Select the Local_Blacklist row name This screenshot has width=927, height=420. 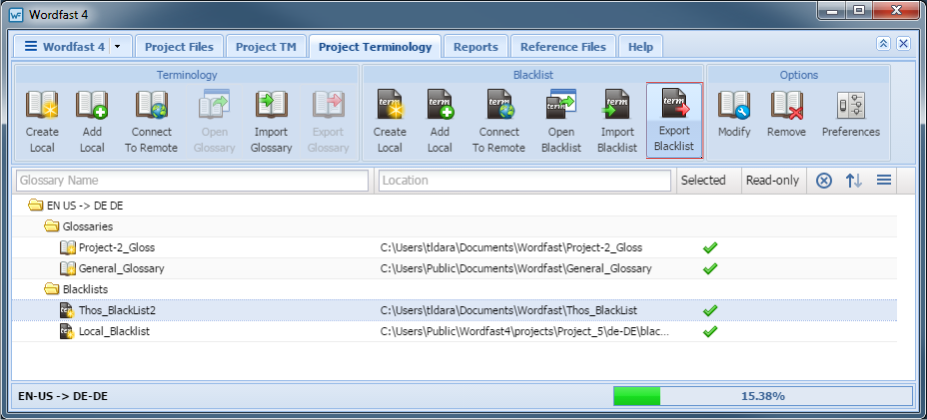point(114,331)
